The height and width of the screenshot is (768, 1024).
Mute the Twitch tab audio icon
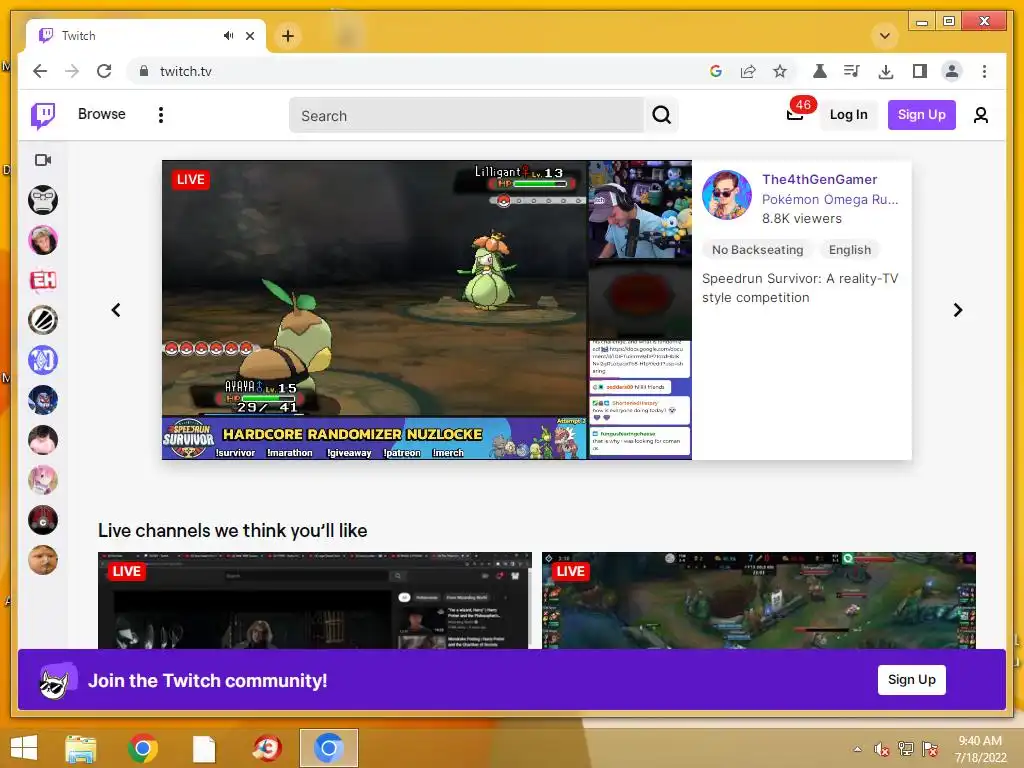[x=228, y=36]
